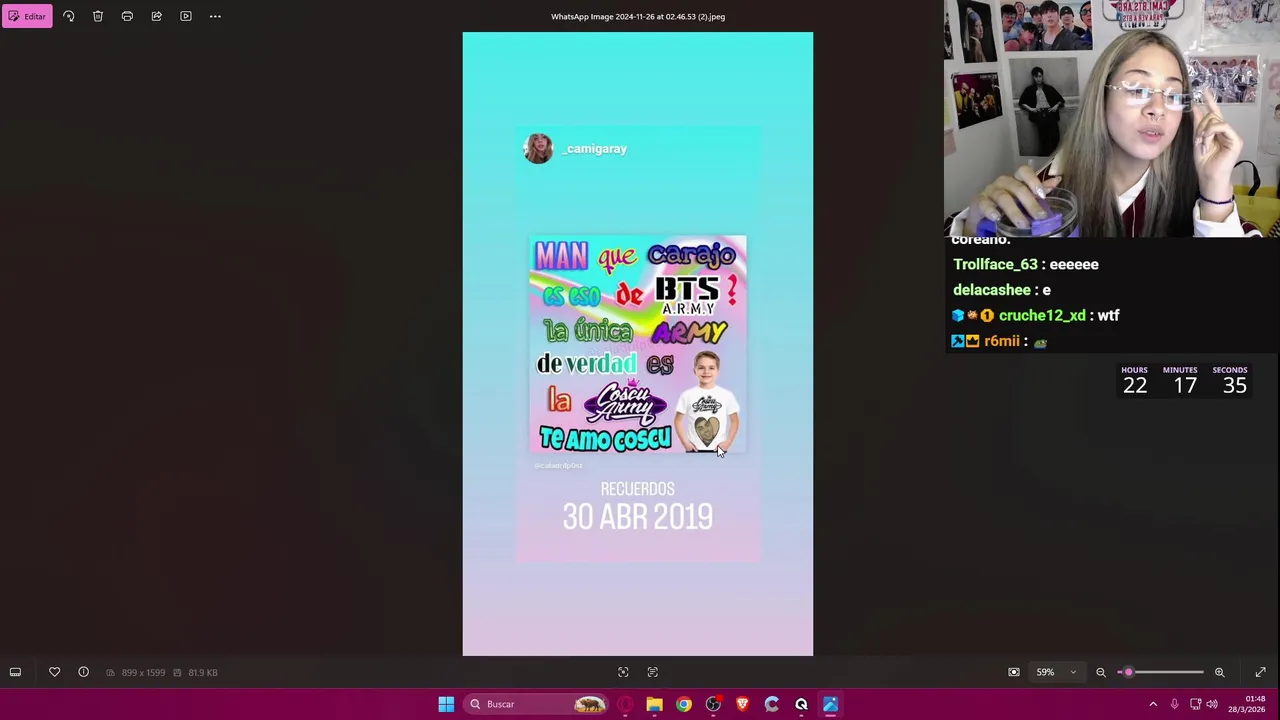
Task: Share the image via the share icon
Action: [x=157, y=16]
